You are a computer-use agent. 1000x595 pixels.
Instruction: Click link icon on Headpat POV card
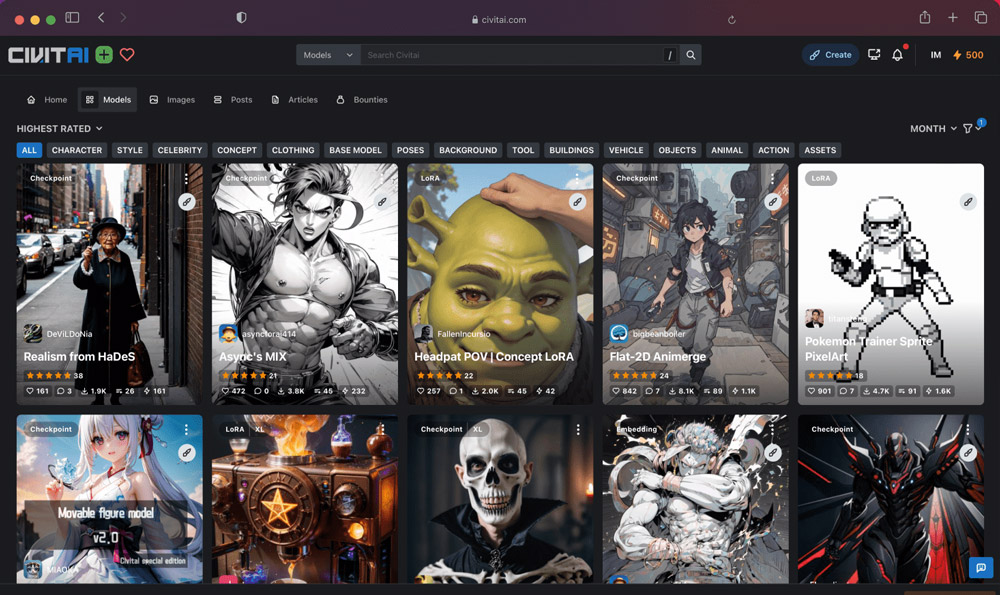(x=577, y=202)
